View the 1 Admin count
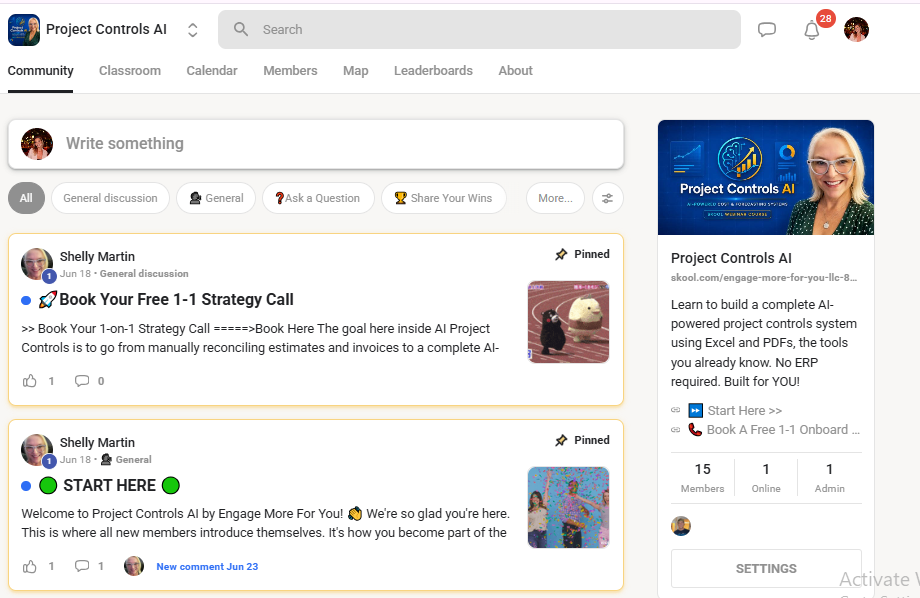The width and height of the screenshot is (920, 598). [829, 478]
